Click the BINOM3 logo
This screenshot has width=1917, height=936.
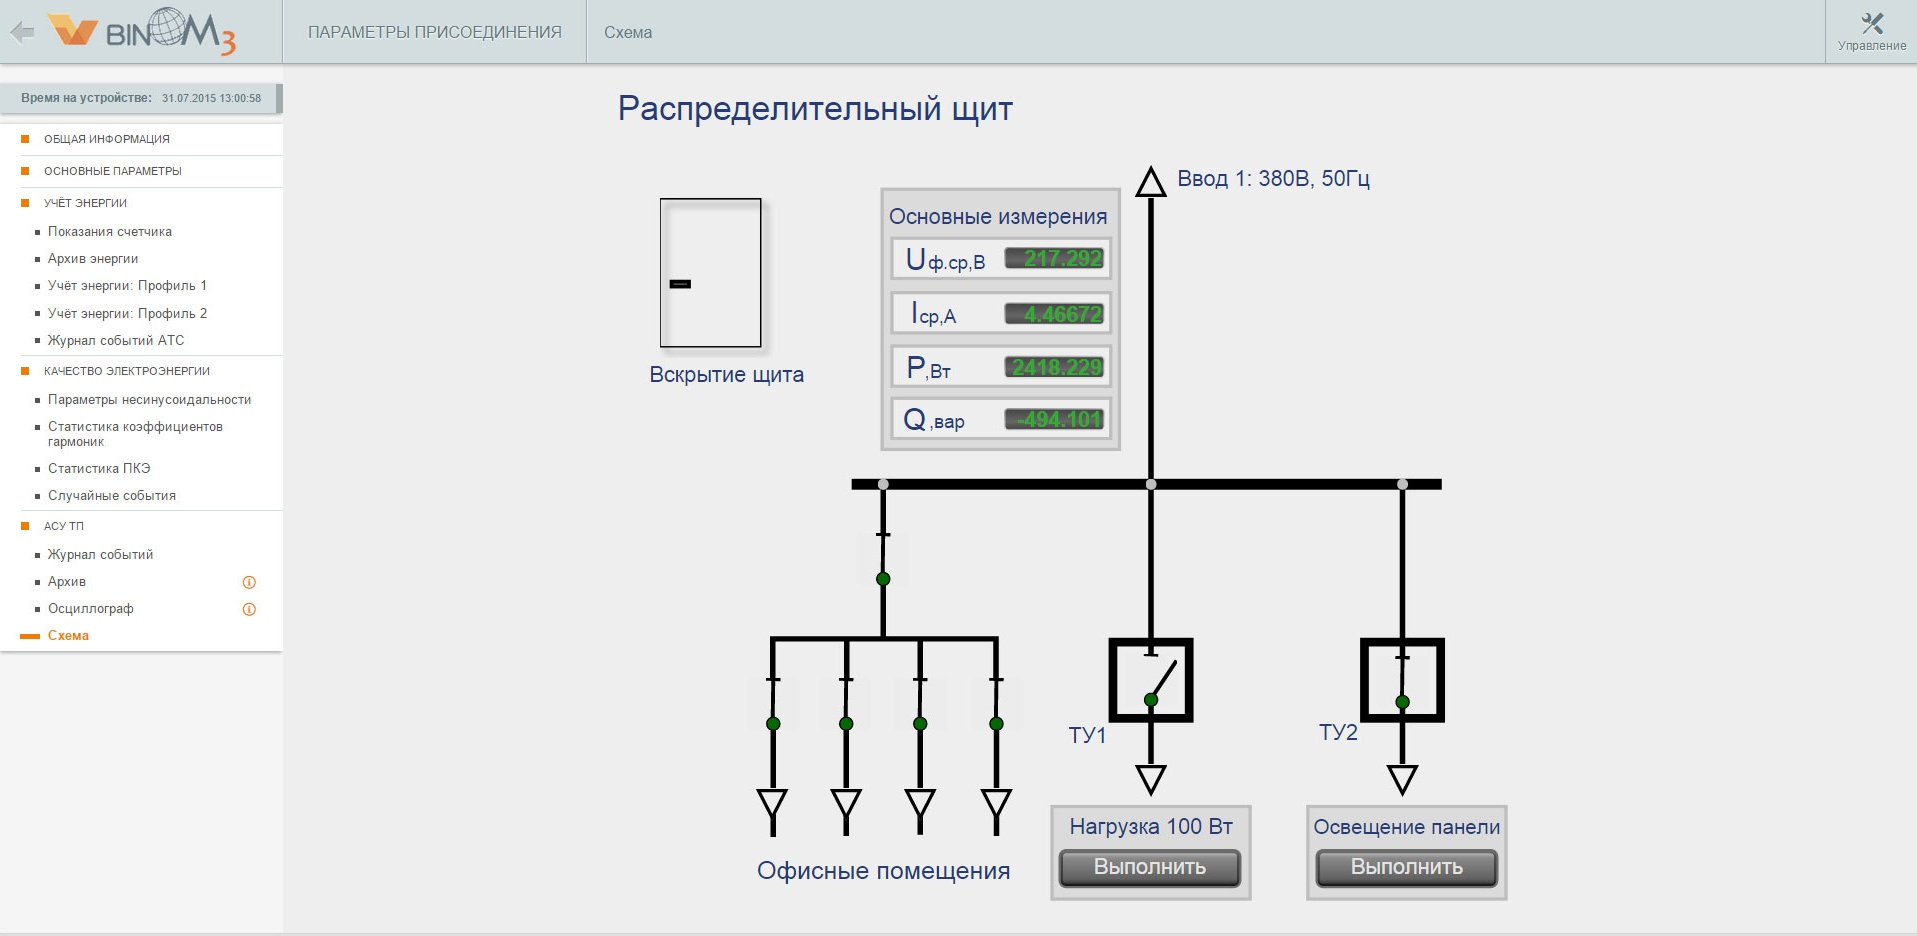(142, 31)
